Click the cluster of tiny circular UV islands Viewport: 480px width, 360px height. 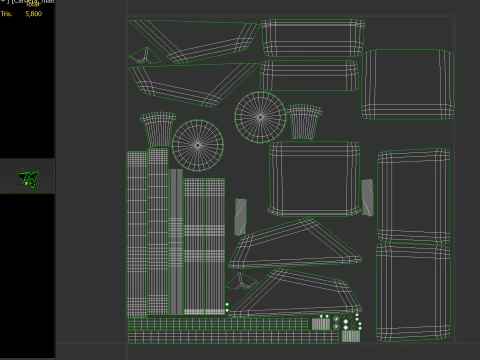[x=347, y=322]
